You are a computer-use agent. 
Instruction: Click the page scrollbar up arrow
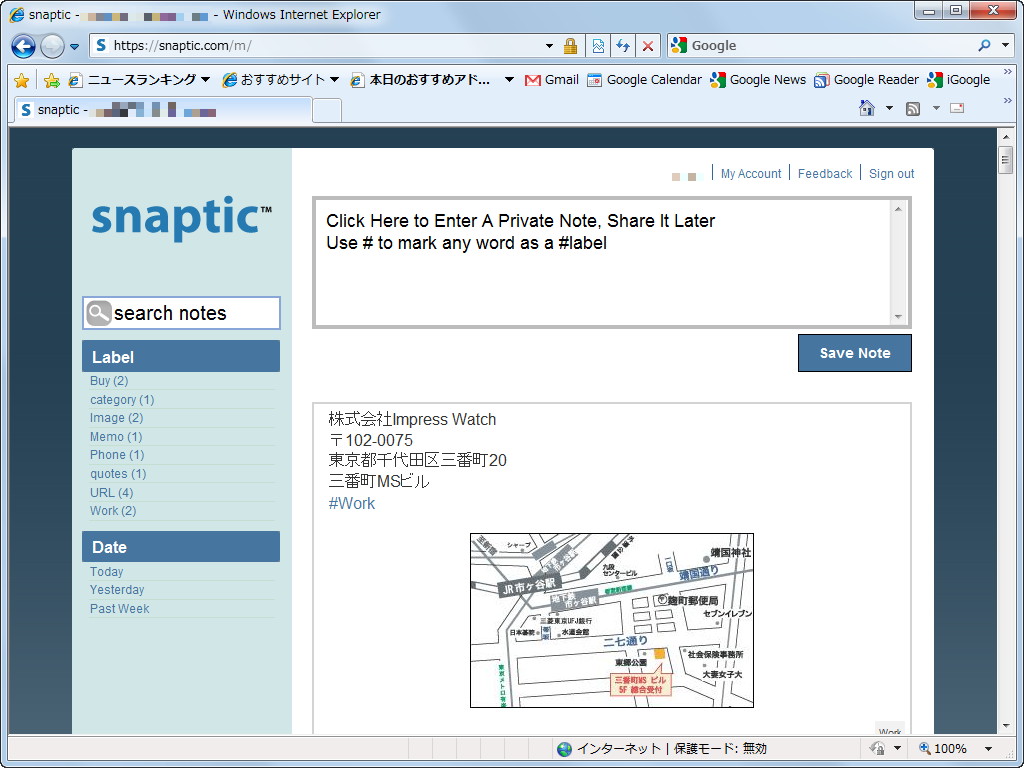1006,136
